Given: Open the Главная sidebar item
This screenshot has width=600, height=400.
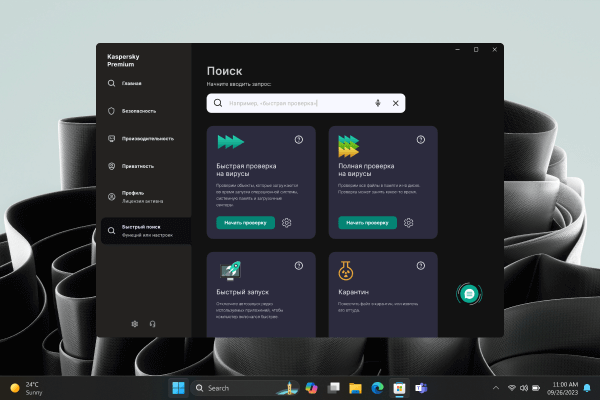Looking at the screenshot, I should (x=131, y=83).
